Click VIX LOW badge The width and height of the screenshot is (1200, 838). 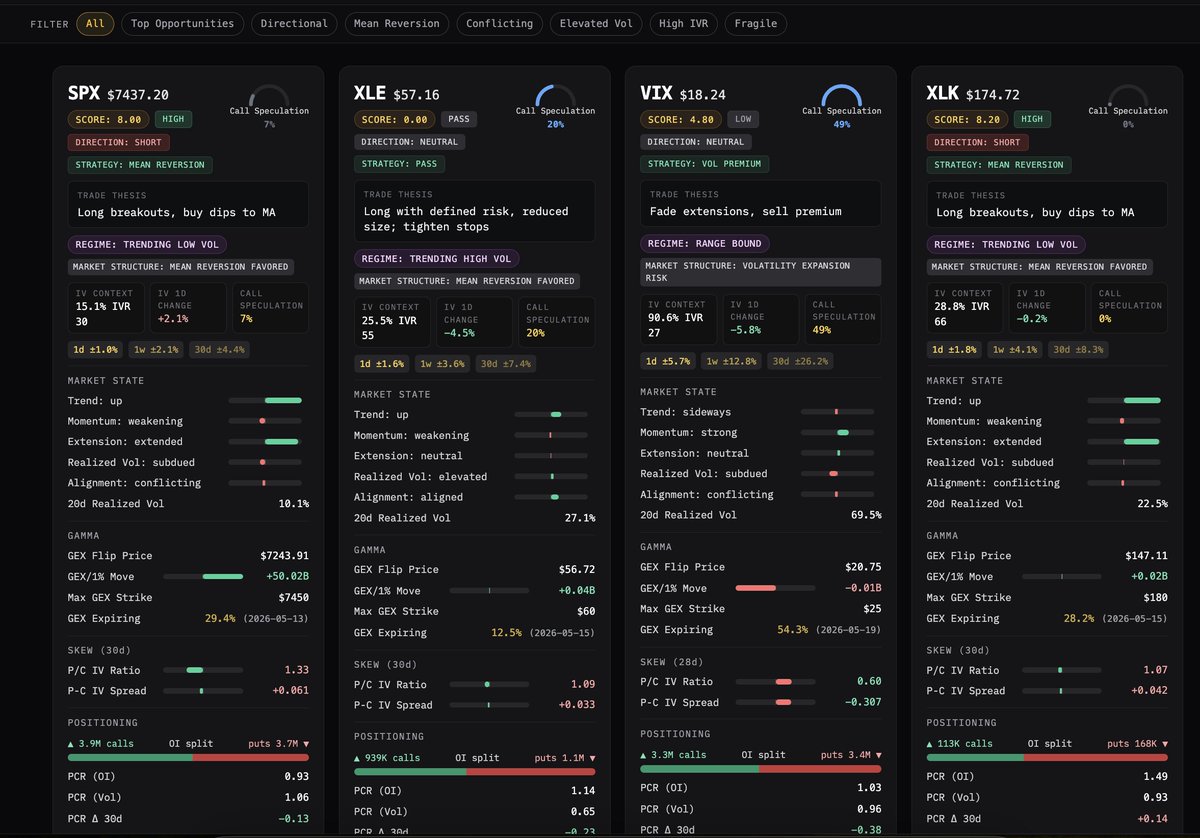click(x=743, y=119)
